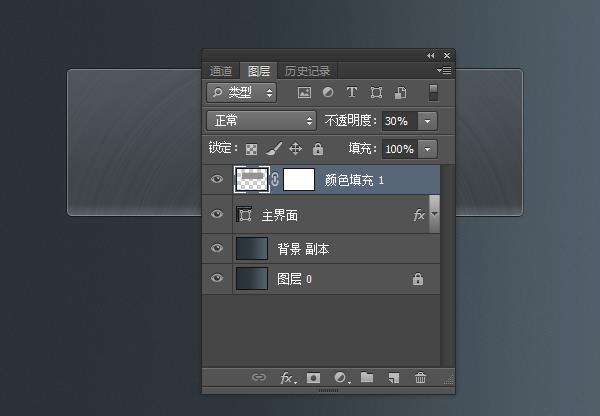This screenshot has height=416, width=600.
Task: Select the 颜色填充 1 color thumbnail
Action: click(x=252, y=179)
